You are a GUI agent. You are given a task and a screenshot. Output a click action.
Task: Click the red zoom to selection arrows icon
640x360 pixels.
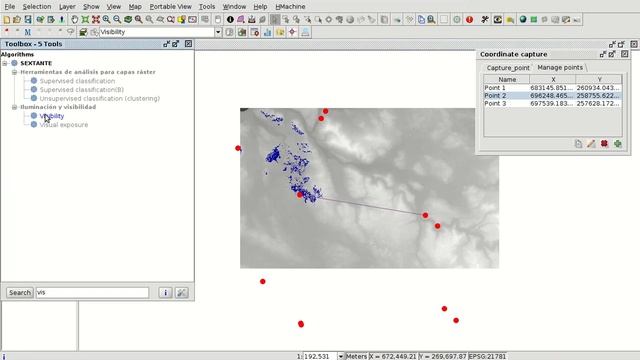click(x=96, y=19)
